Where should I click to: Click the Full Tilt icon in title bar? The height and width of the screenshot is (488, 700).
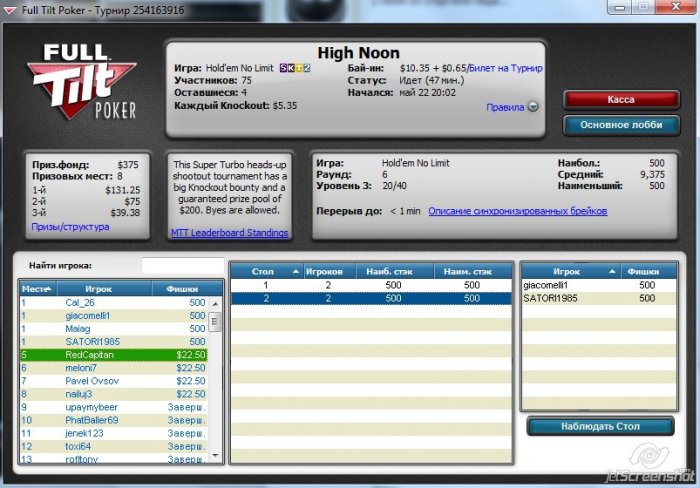click(11, 9)
